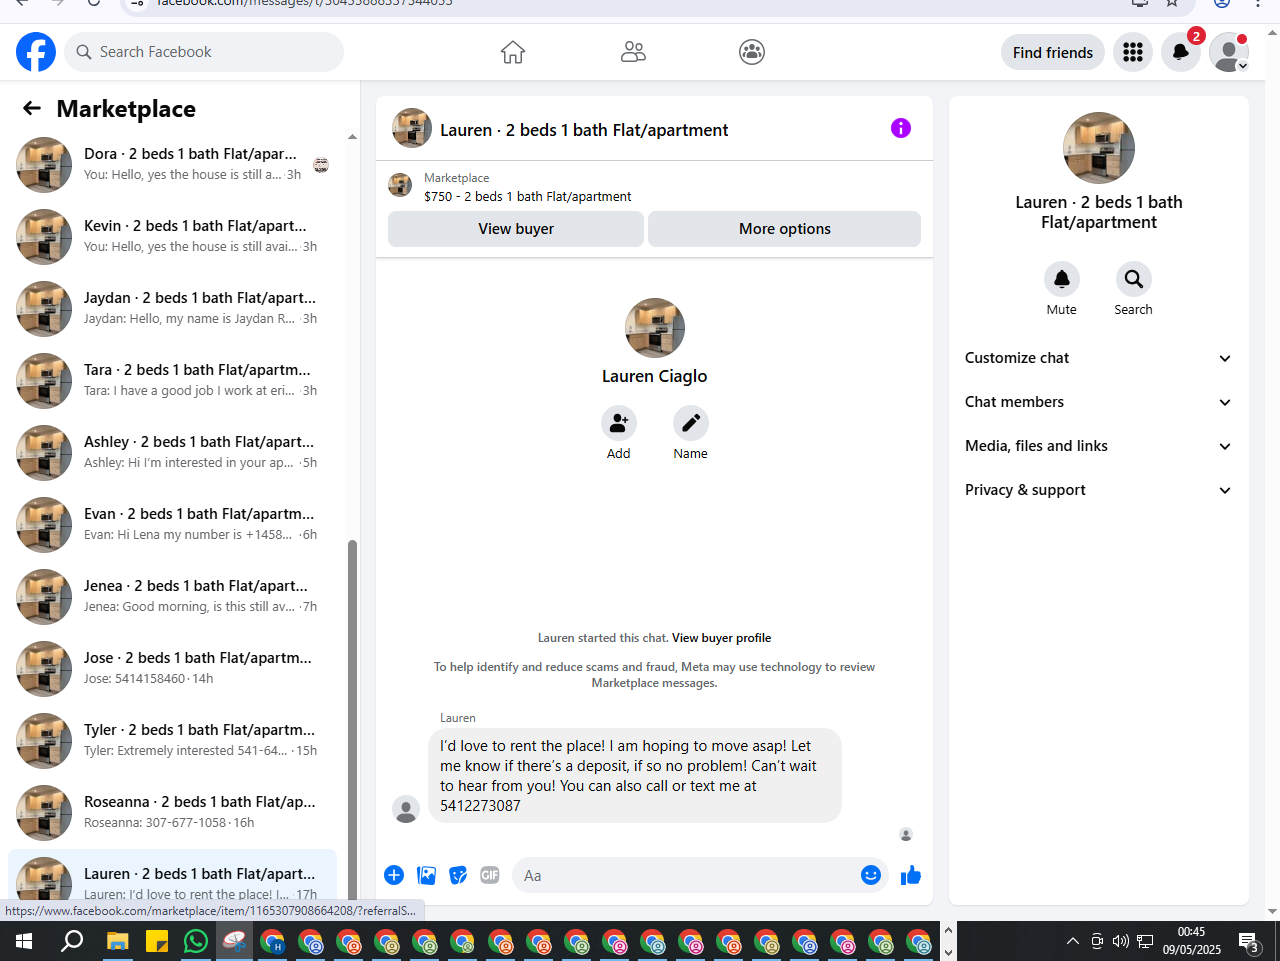Image resolution: width=1280 pixels, height=961 pixels.
Task: Open the Jaydan conversation
Action: (x=173, y=309)
